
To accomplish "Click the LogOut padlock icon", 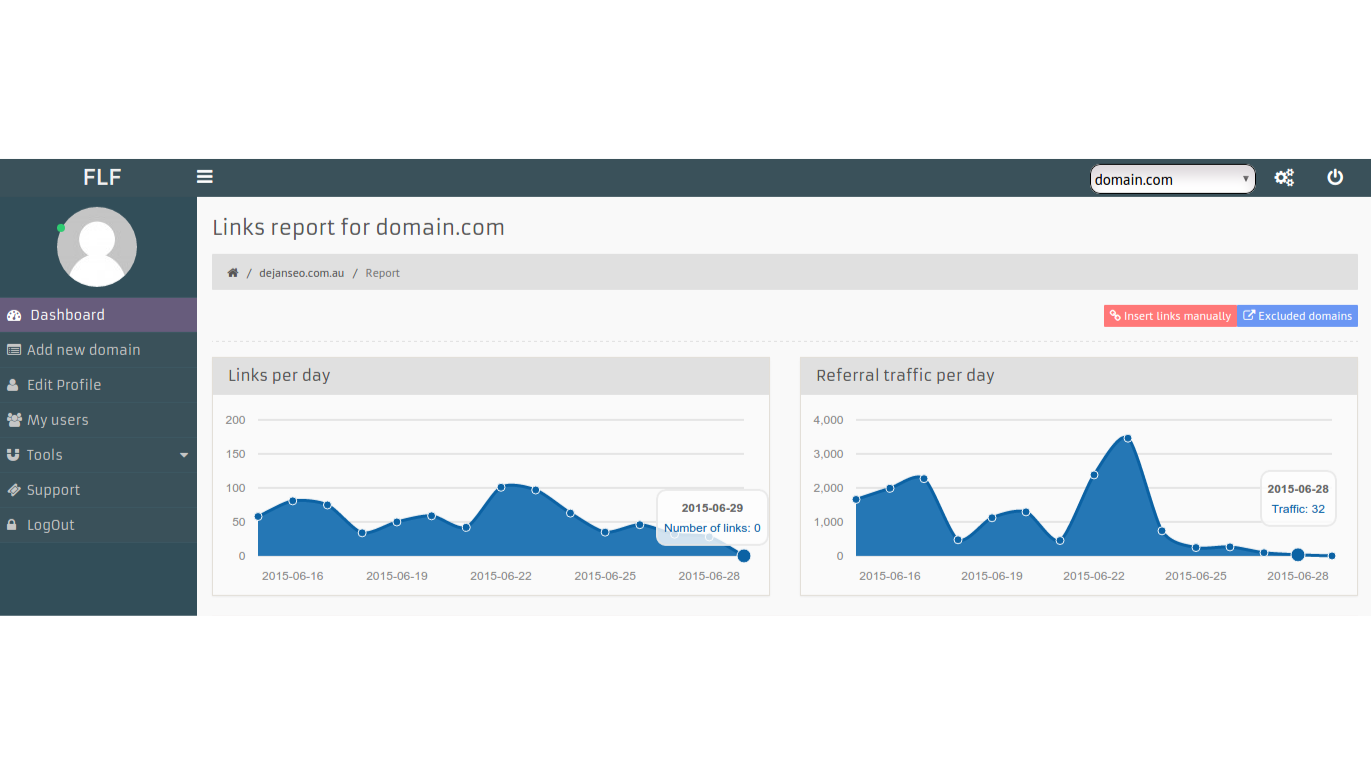I will [12, 524].
